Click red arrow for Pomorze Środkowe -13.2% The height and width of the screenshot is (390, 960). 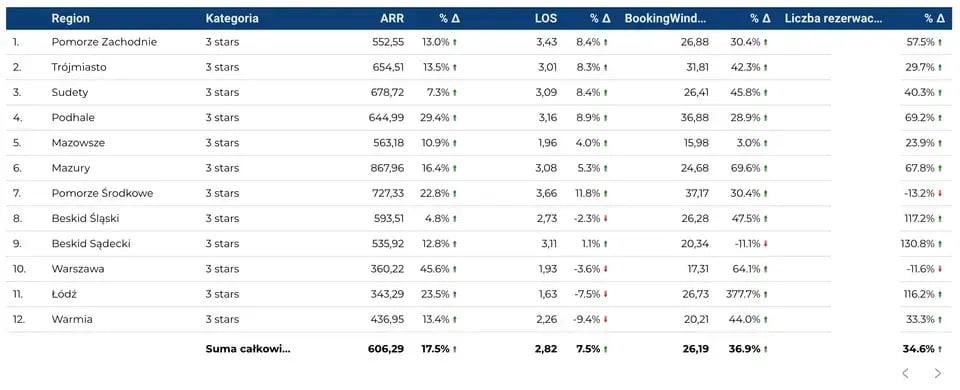pyautogui.click(x=940, y=193)
